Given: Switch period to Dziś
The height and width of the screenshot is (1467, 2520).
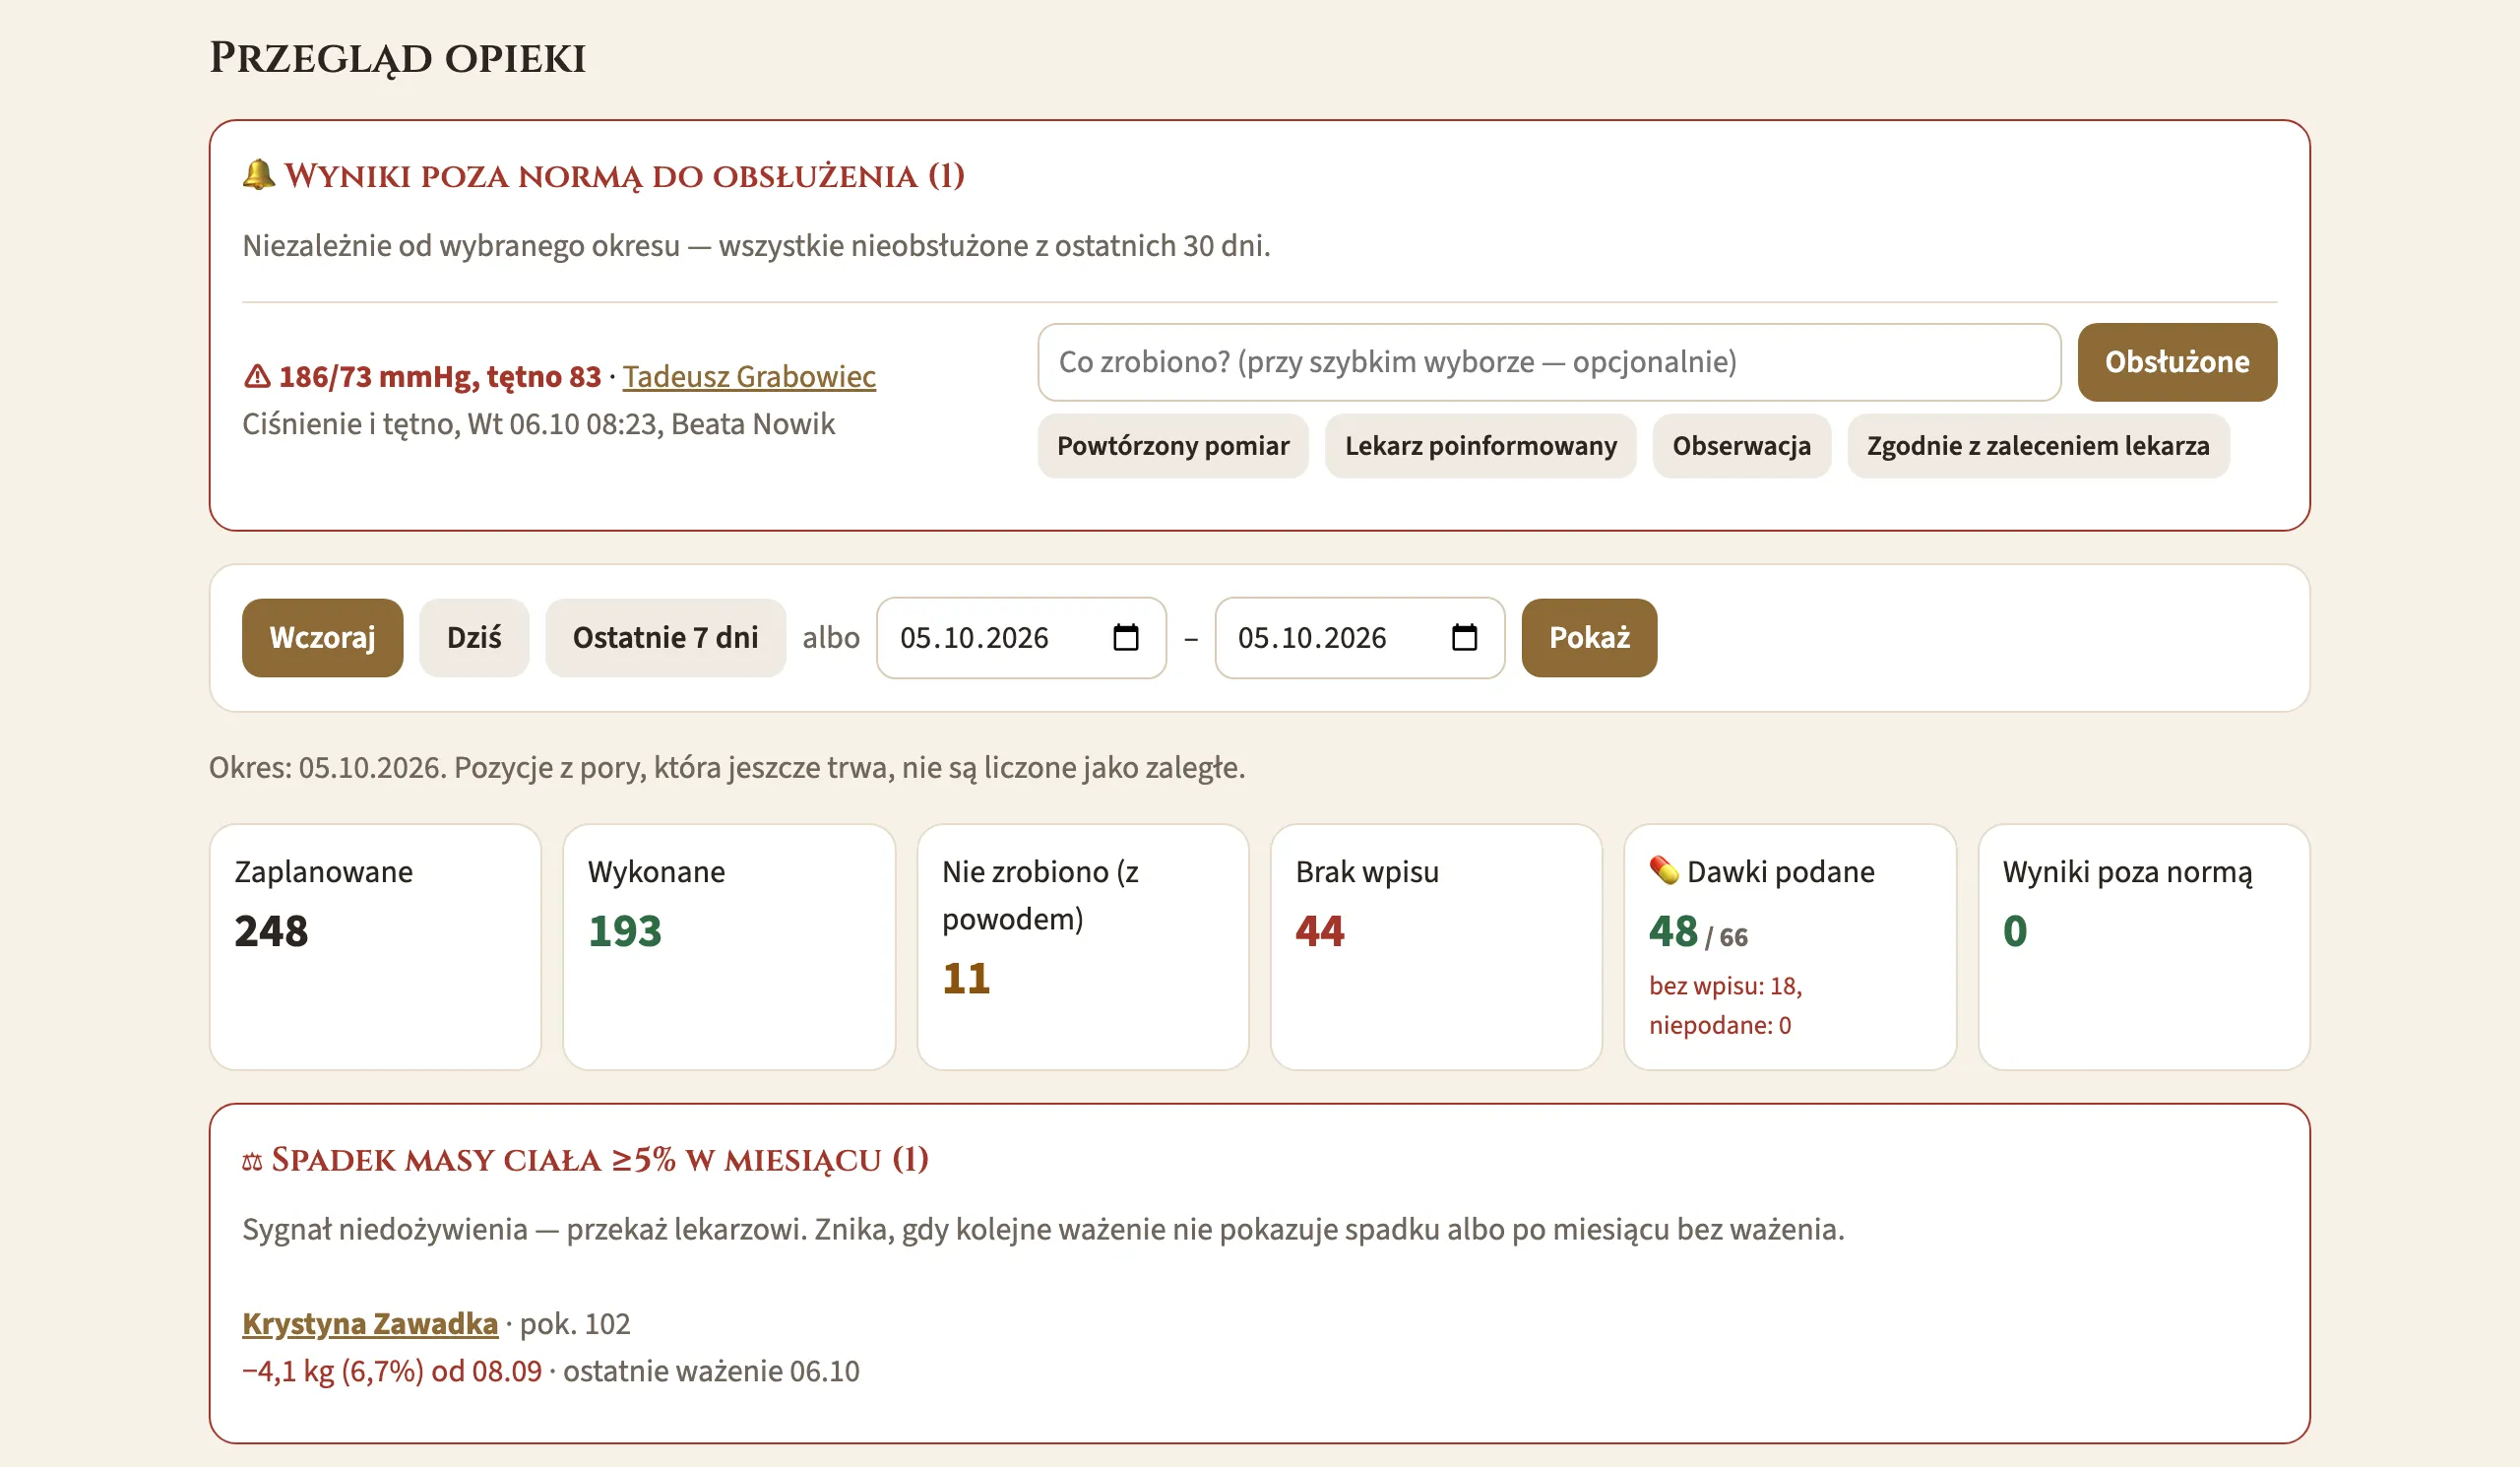Looking at the screenshot, I should pyautogui.click(x=474, y=638).
